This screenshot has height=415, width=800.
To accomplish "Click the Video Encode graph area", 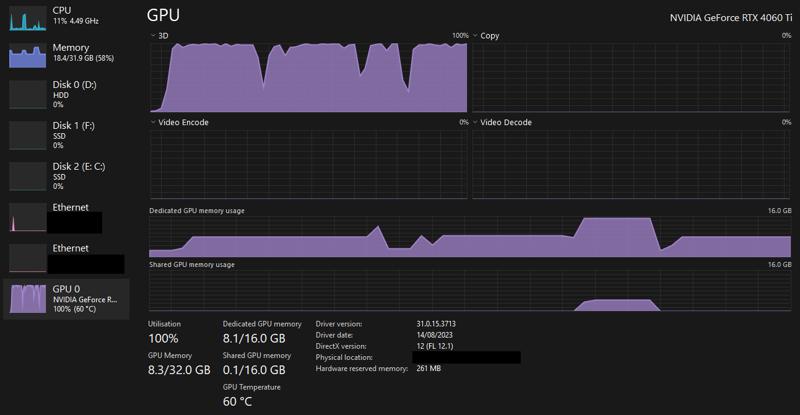I will pyautogui.click(x=309, y=164).
